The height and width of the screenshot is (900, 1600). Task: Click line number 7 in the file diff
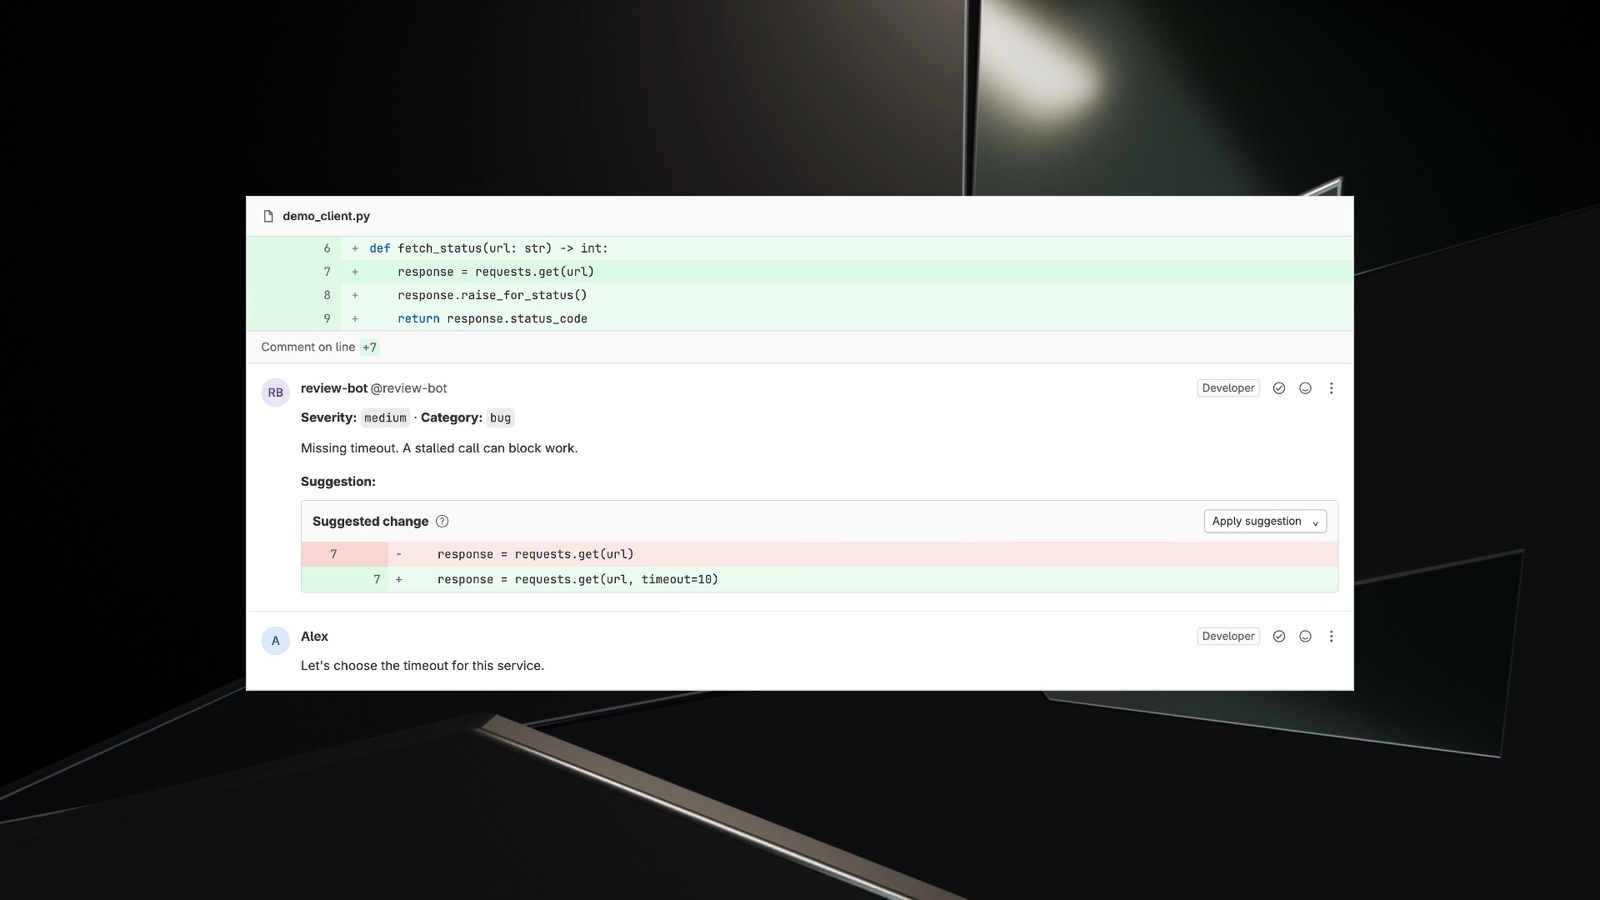[327, 272]
